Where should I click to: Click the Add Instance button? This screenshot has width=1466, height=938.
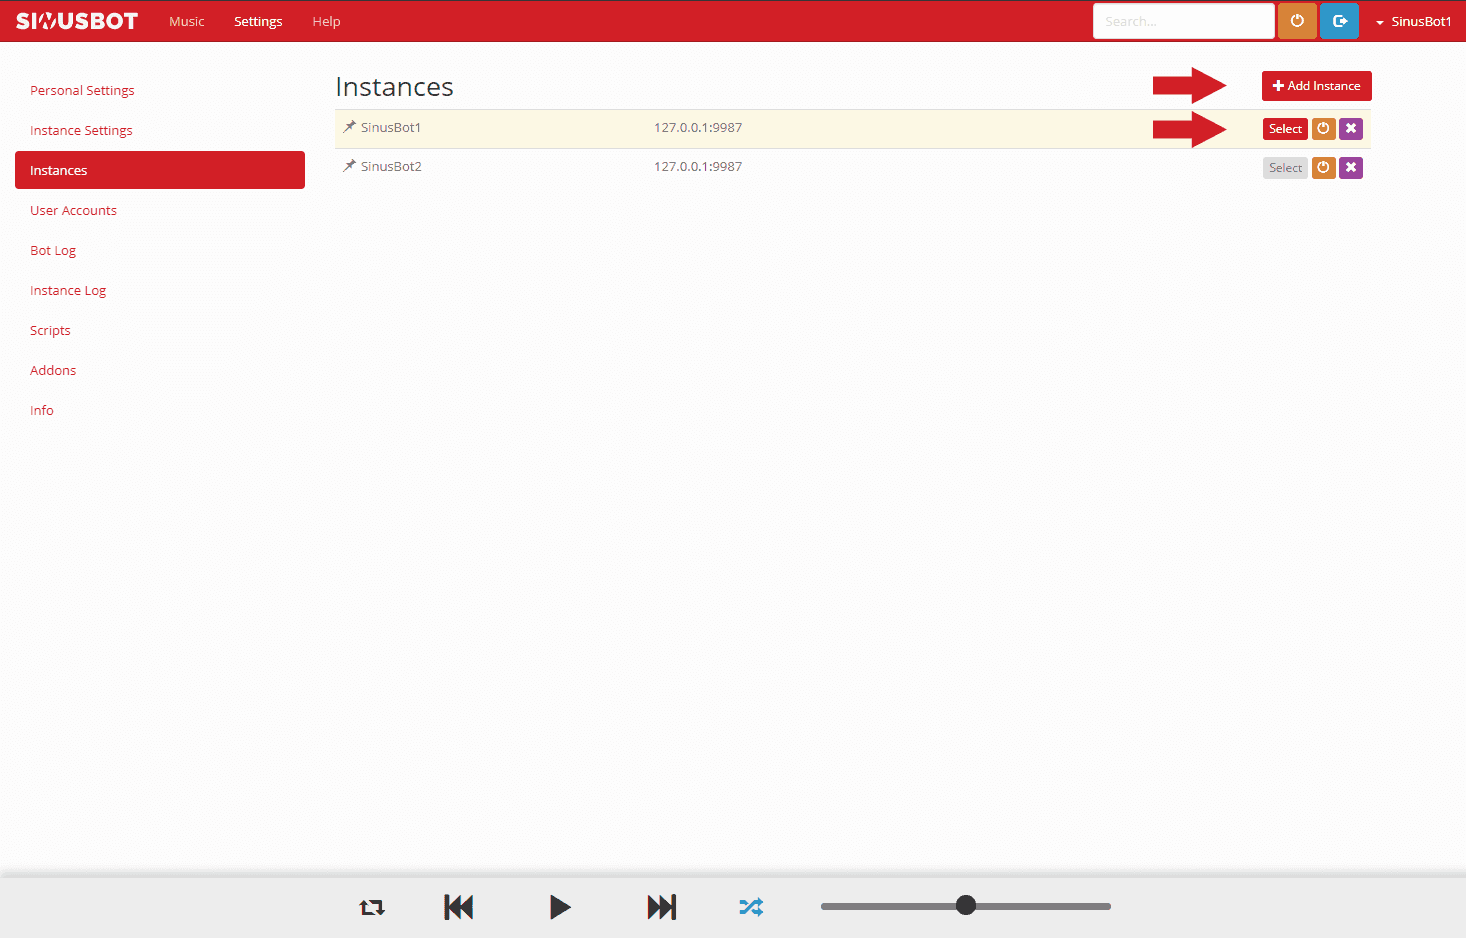click(1316, 86)
